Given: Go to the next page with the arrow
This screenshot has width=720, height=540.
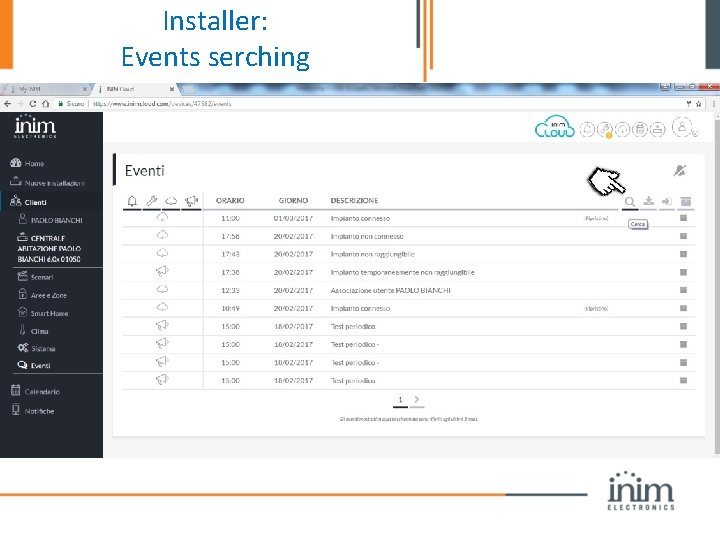Looking at the screenshot, I should [x=416, y=400].
